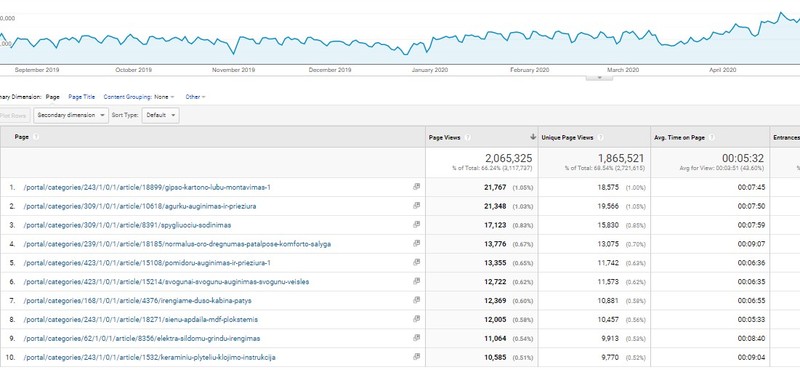Viewport: 800px width, 391px height.
Task: Click help icon next to Page column header
Action: [x=36, y=137]
